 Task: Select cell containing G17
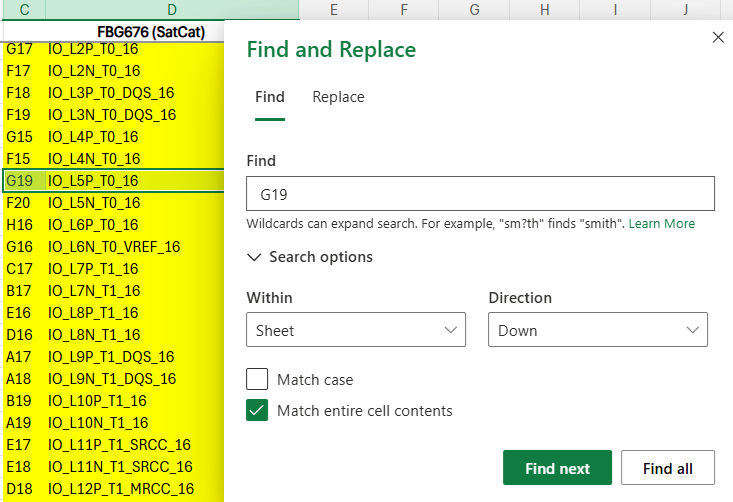pyautogui.click(x=24, y=49)
